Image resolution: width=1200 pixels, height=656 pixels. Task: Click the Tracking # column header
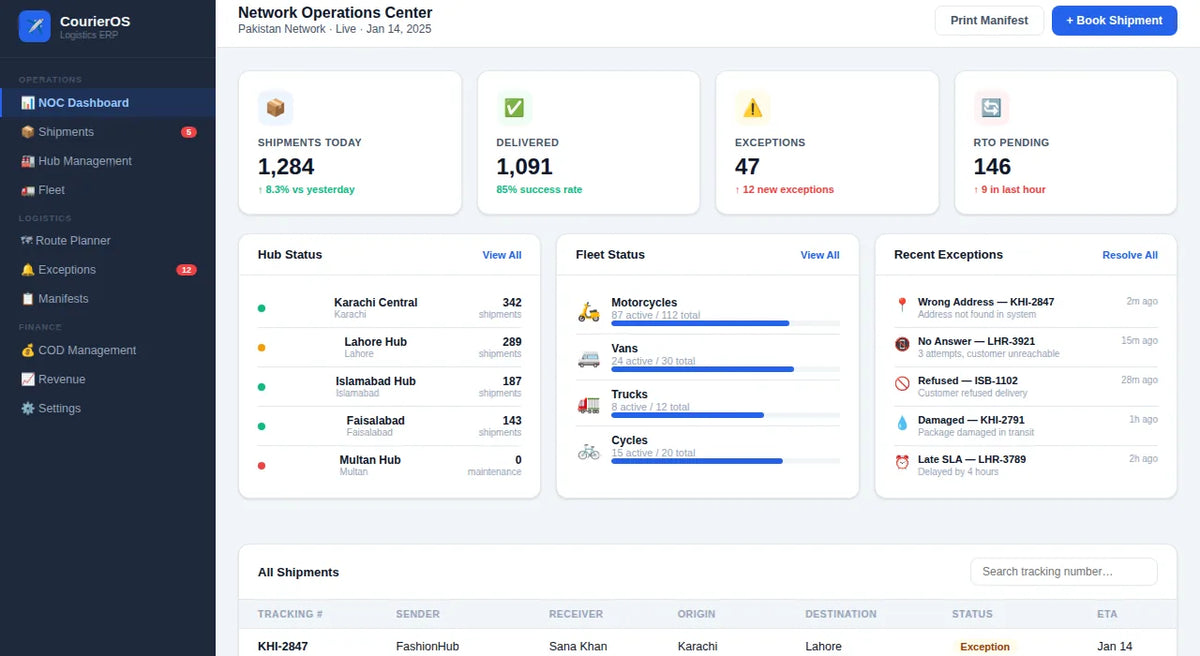(x=290, y=614)
